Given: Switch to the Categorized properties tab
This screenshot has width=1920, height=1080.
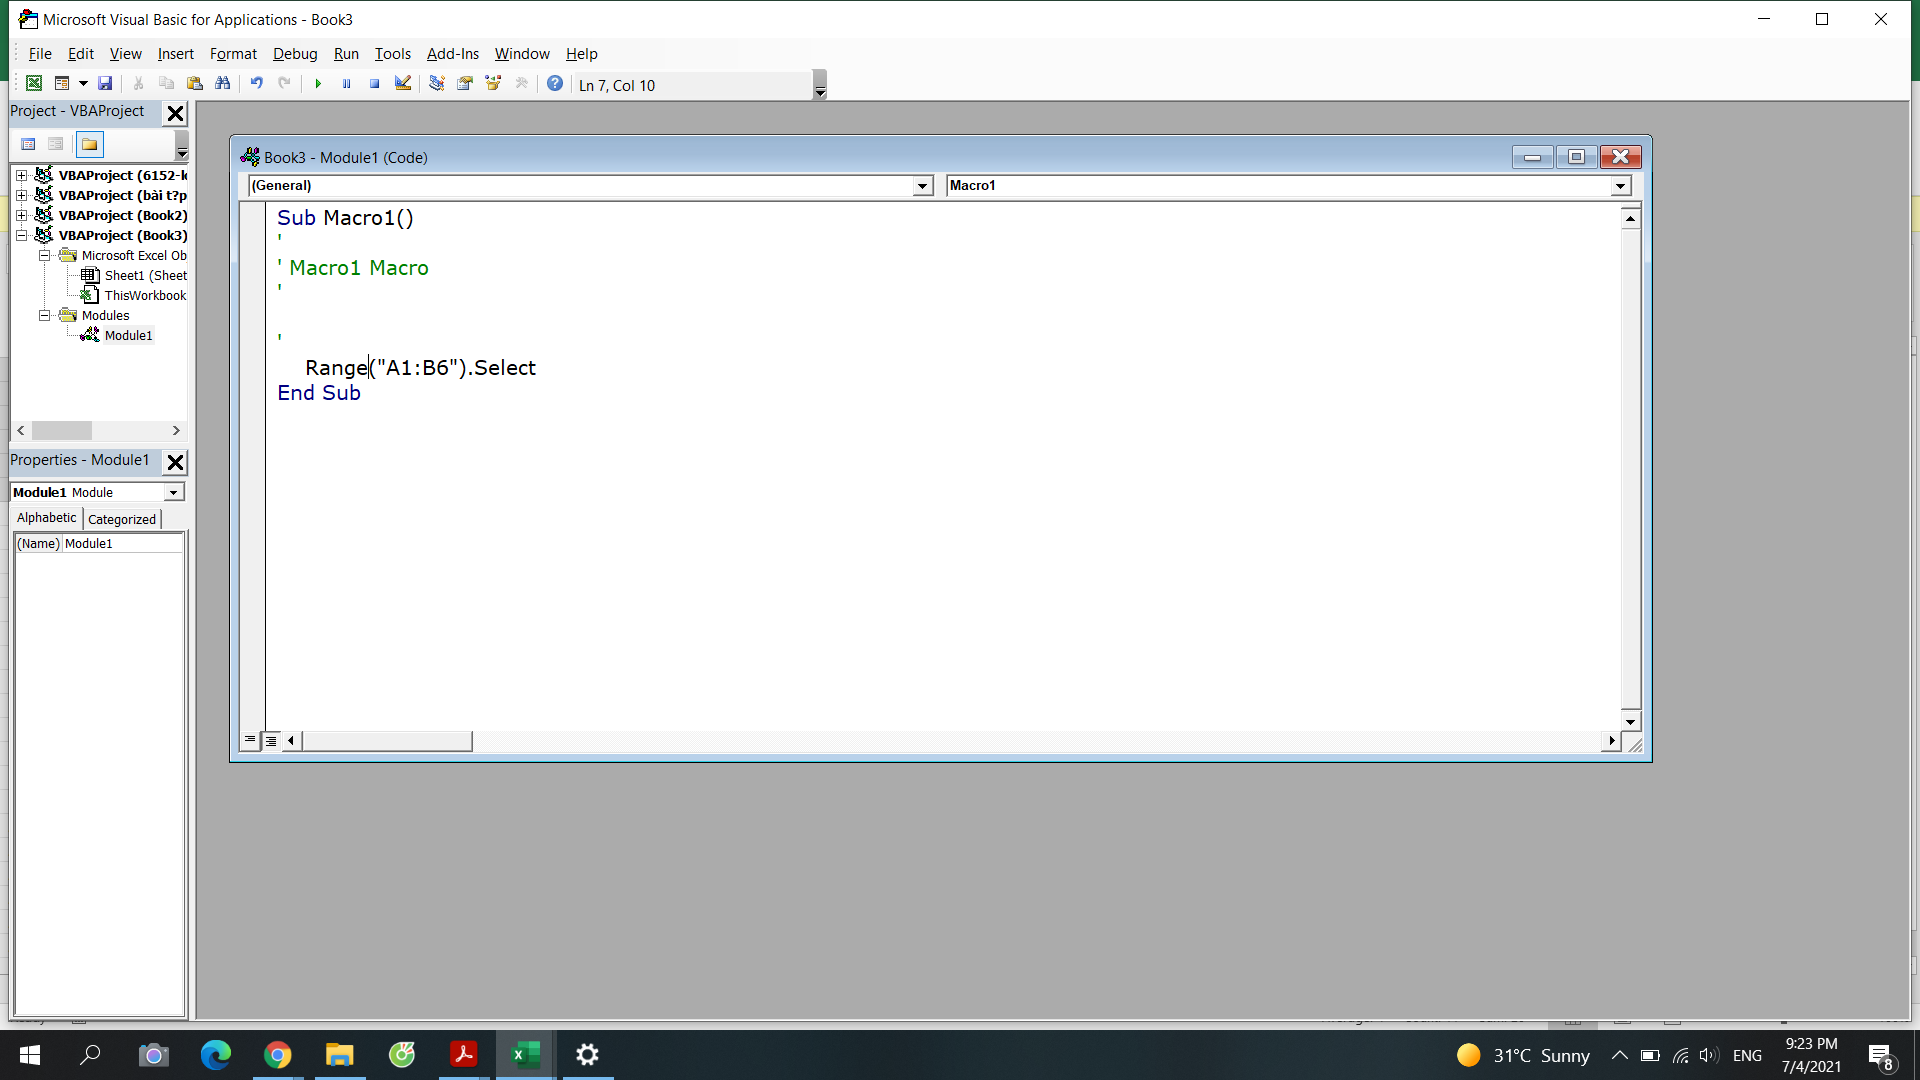Looking at the screenshot, I should [122, 519].
